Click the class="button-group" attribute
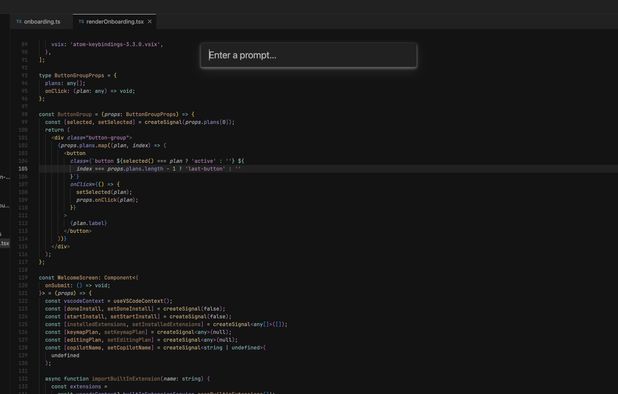 [x=98, y=138]
